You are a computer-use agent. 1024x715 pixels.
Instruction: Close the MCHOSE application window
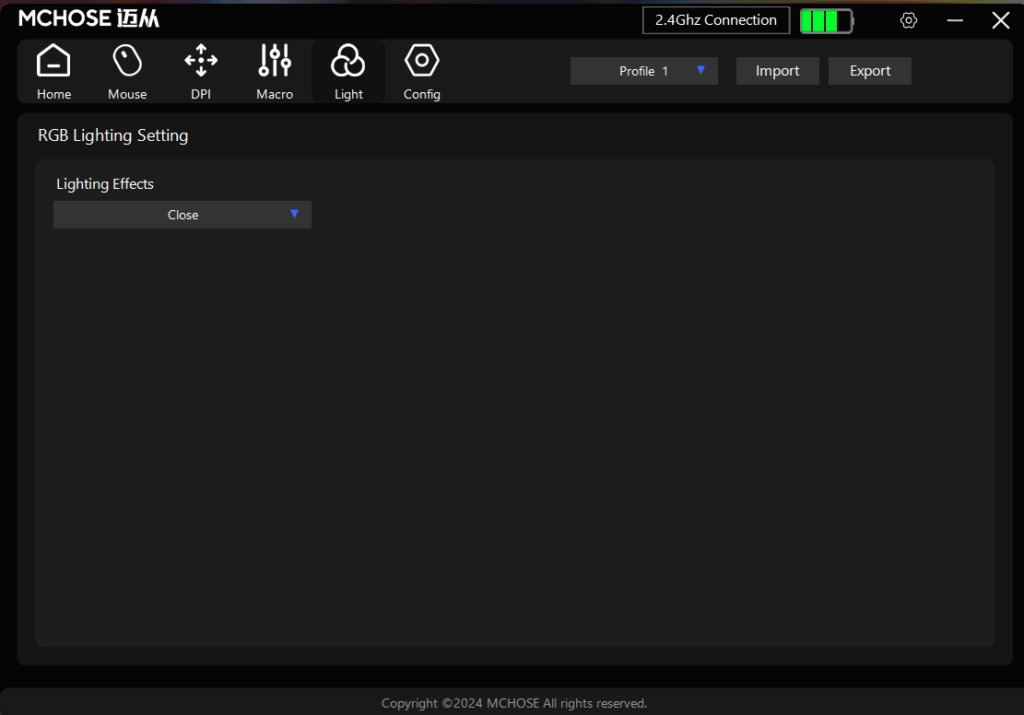(1000, 21)
